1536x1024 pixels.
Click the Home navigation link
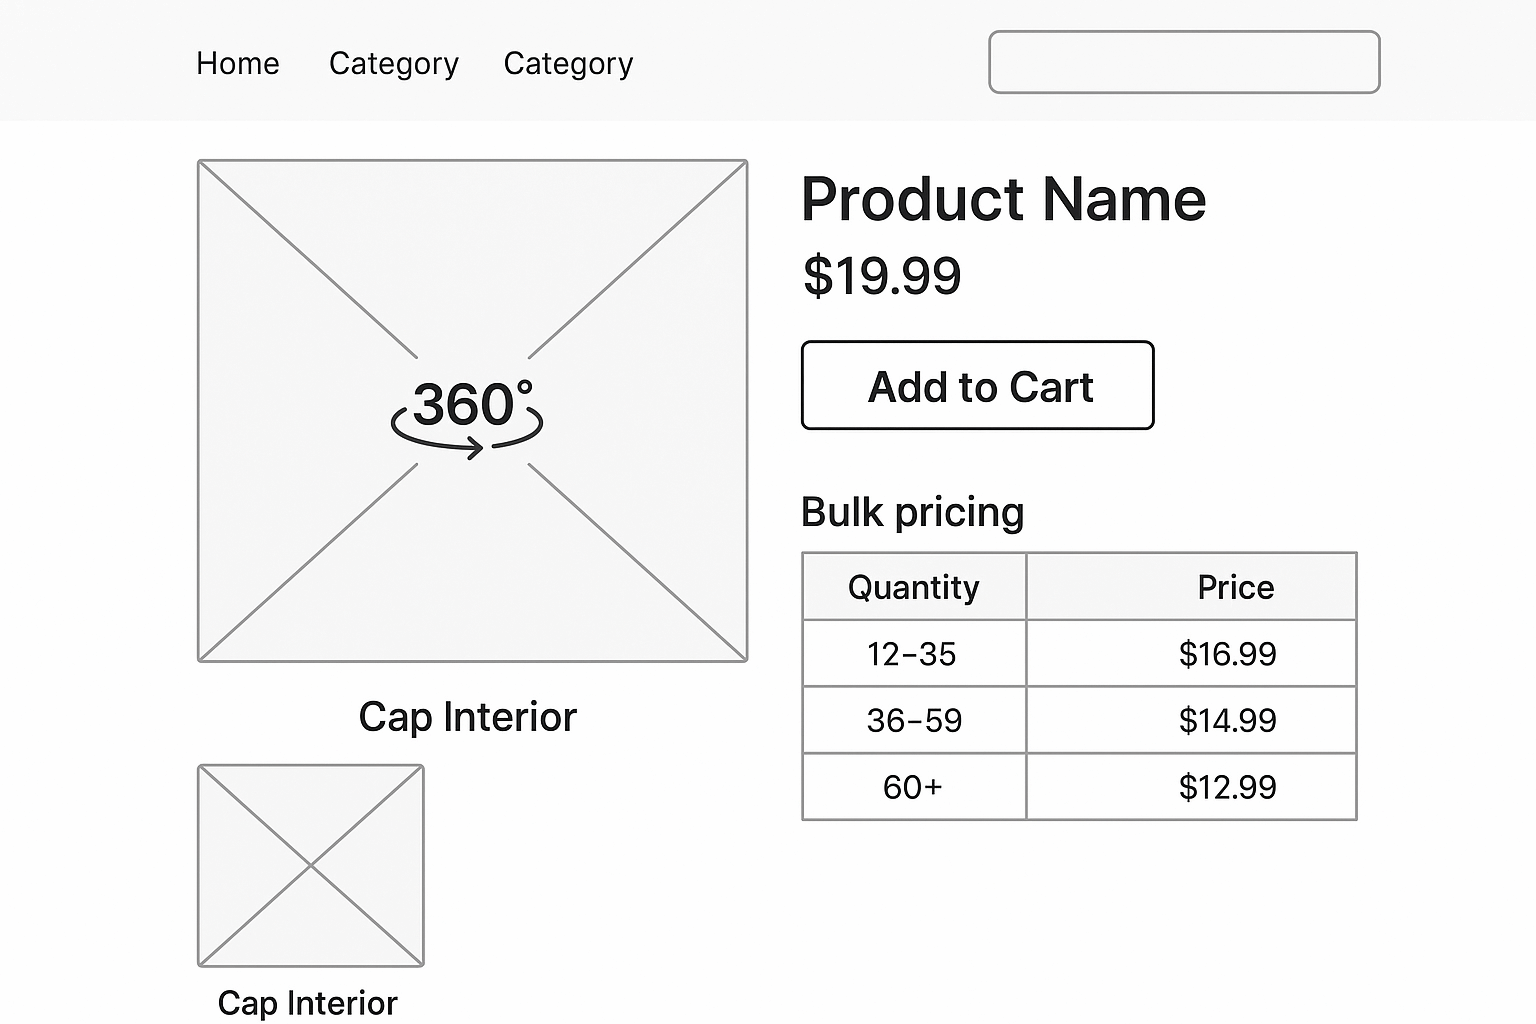click(238, 63)
